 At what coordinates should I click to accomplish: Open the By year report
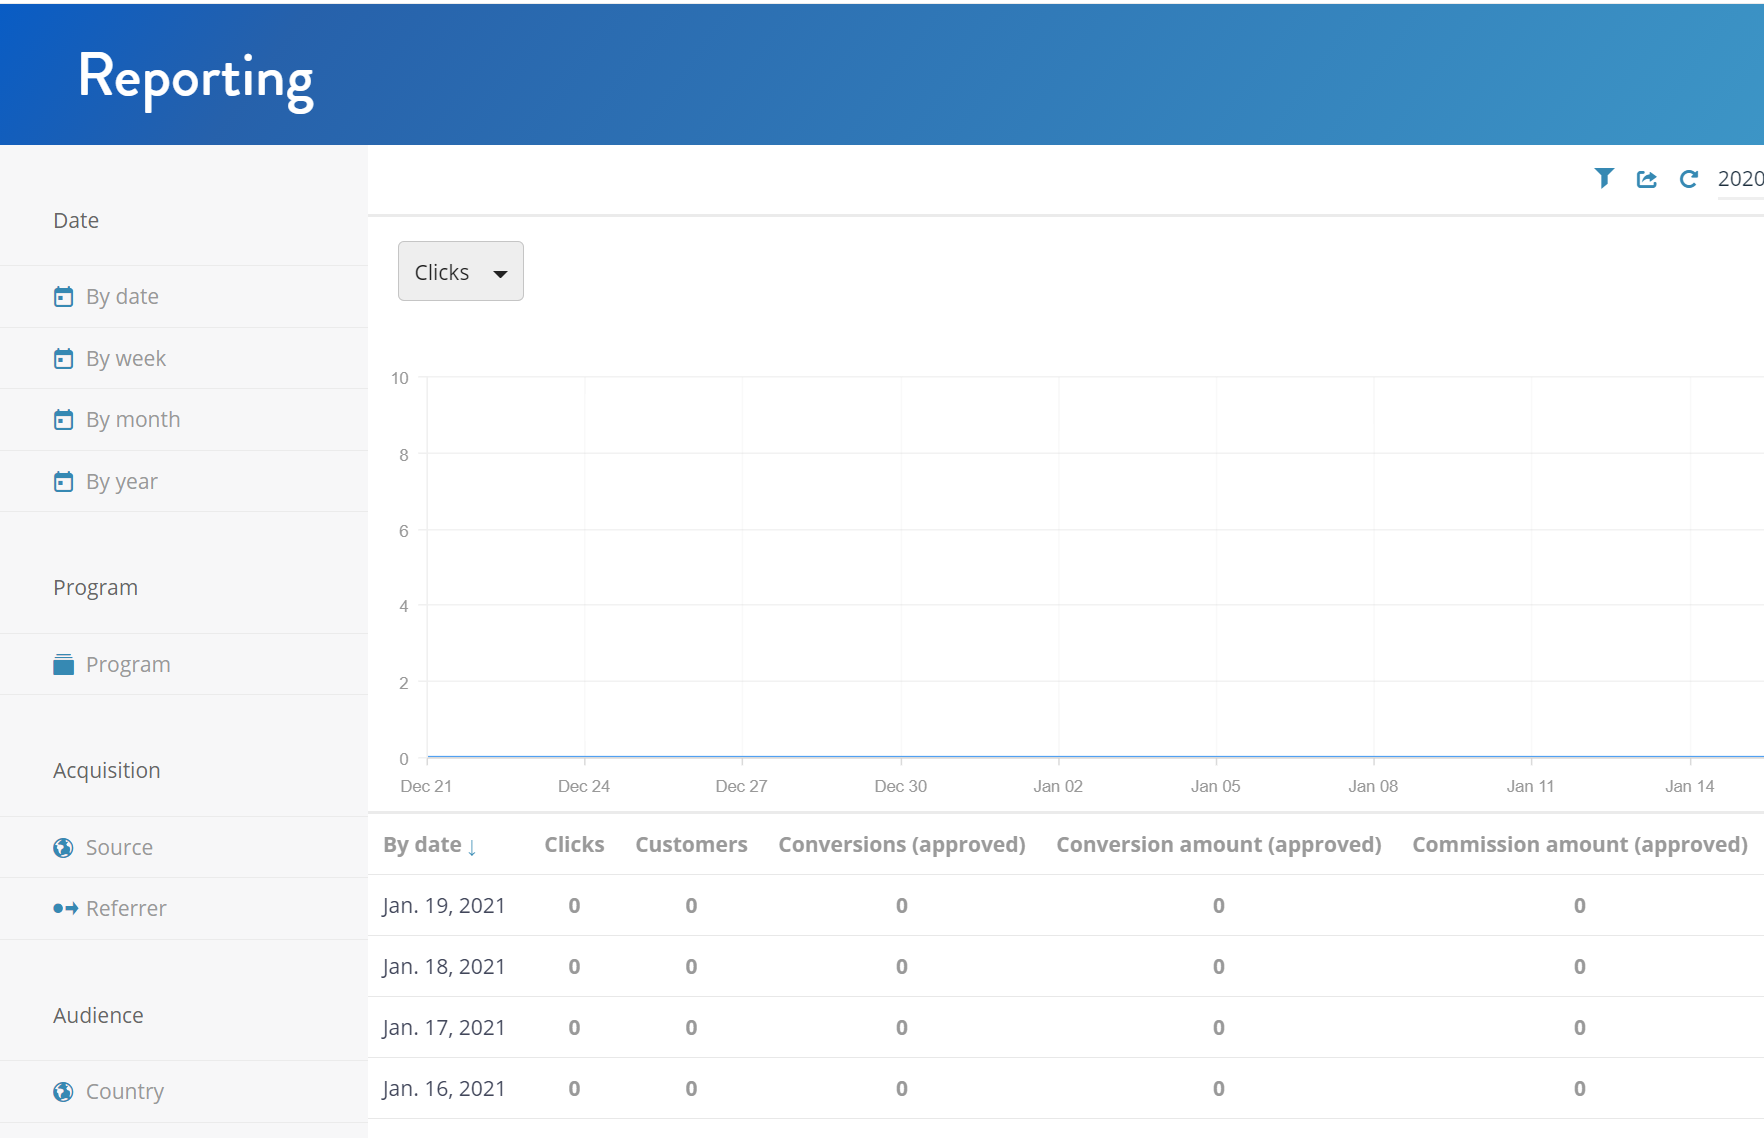[x=122, y=482]
